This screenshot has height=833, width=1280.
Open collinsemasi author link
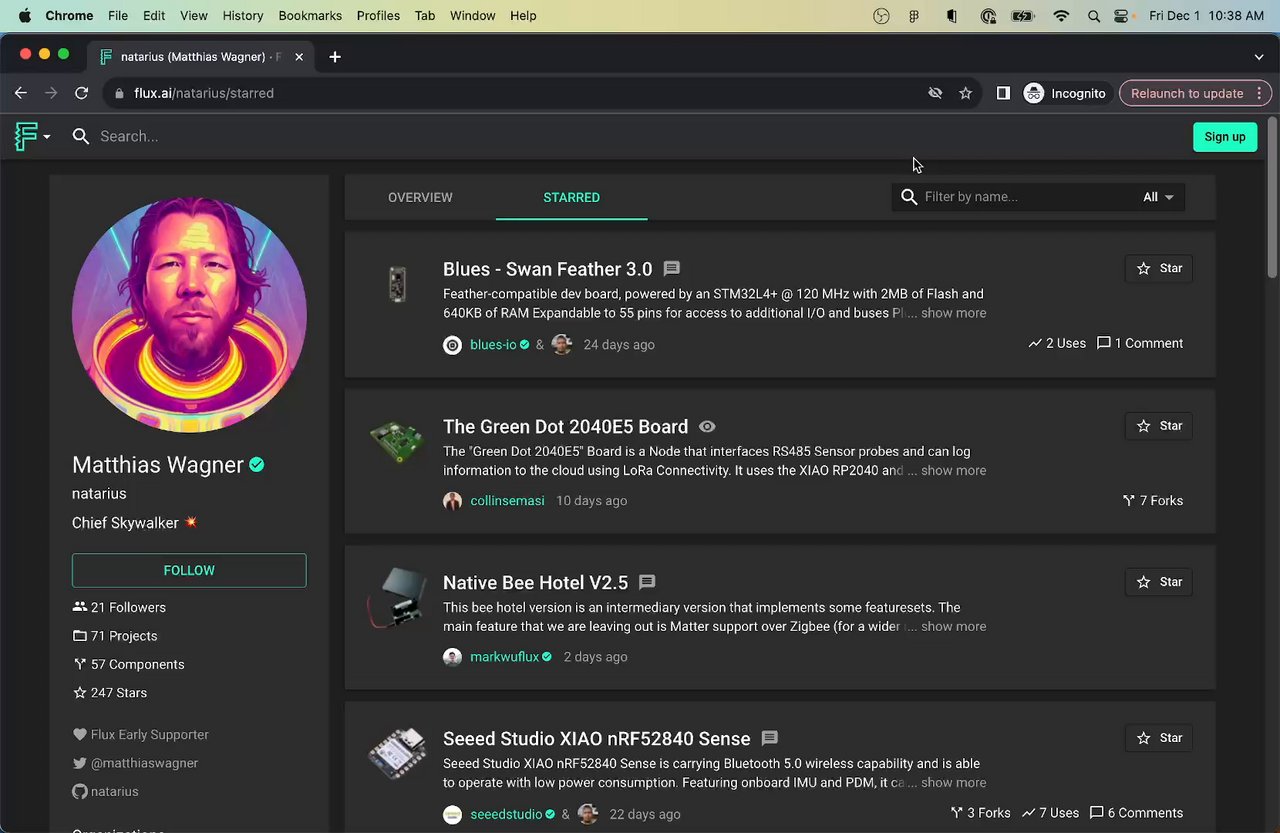coord(507,500)
